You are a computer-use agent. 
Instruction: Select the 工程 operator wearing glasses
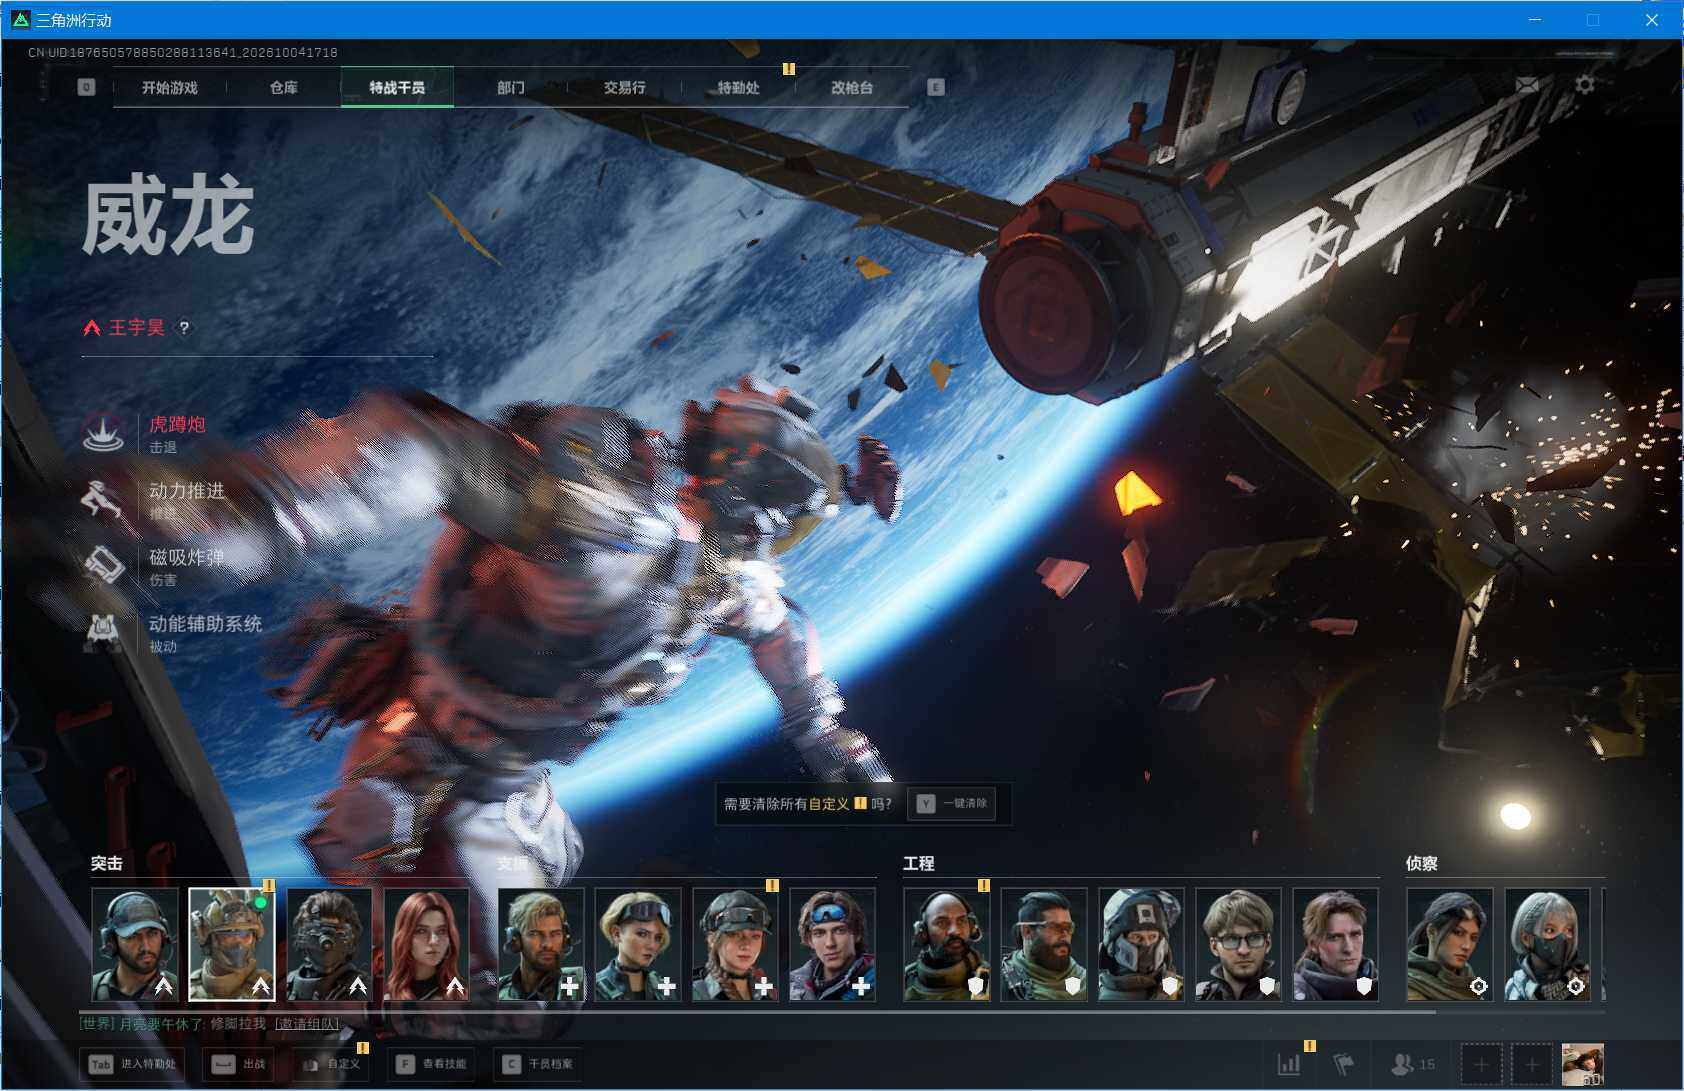[1238, 944]
